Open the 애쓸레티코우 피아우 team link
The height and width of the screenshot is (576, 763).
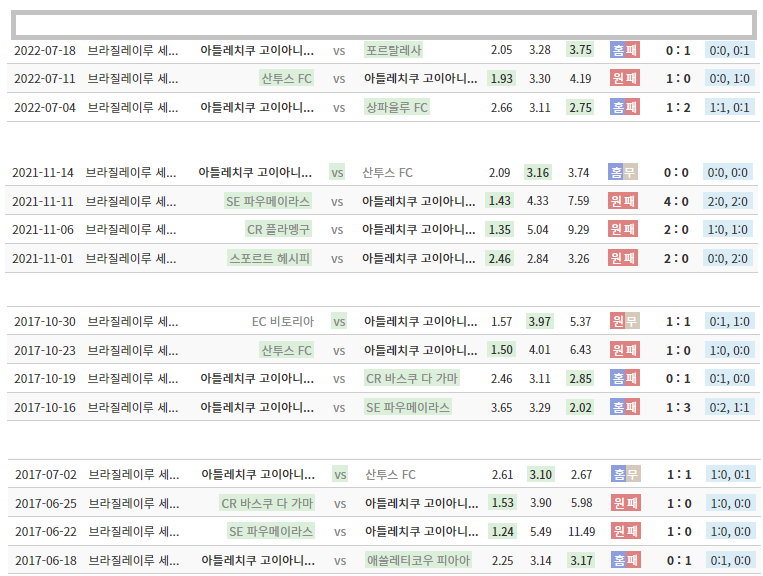[418, 560]
